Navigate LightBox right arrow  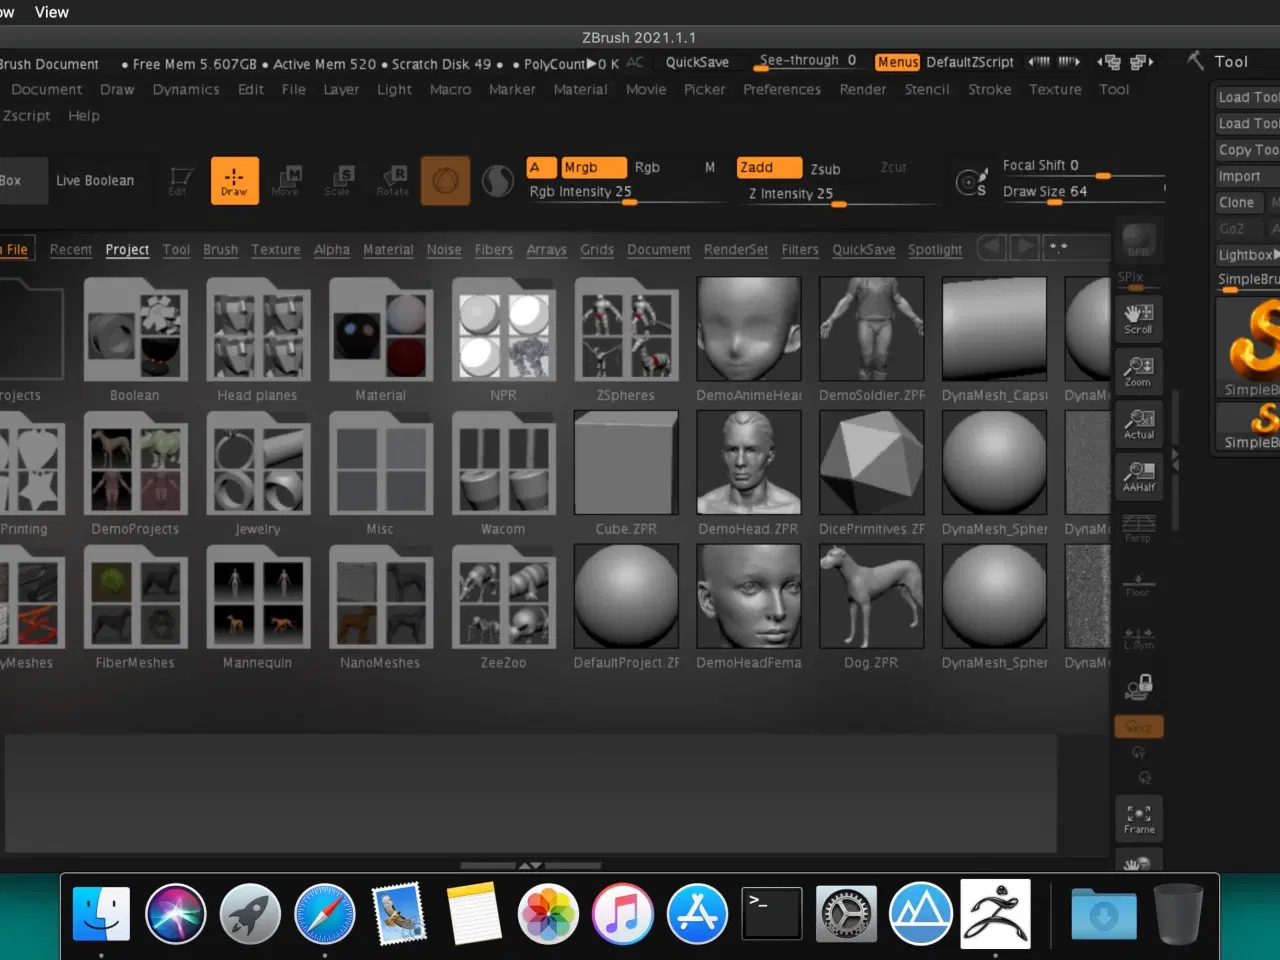point(1024,247)
